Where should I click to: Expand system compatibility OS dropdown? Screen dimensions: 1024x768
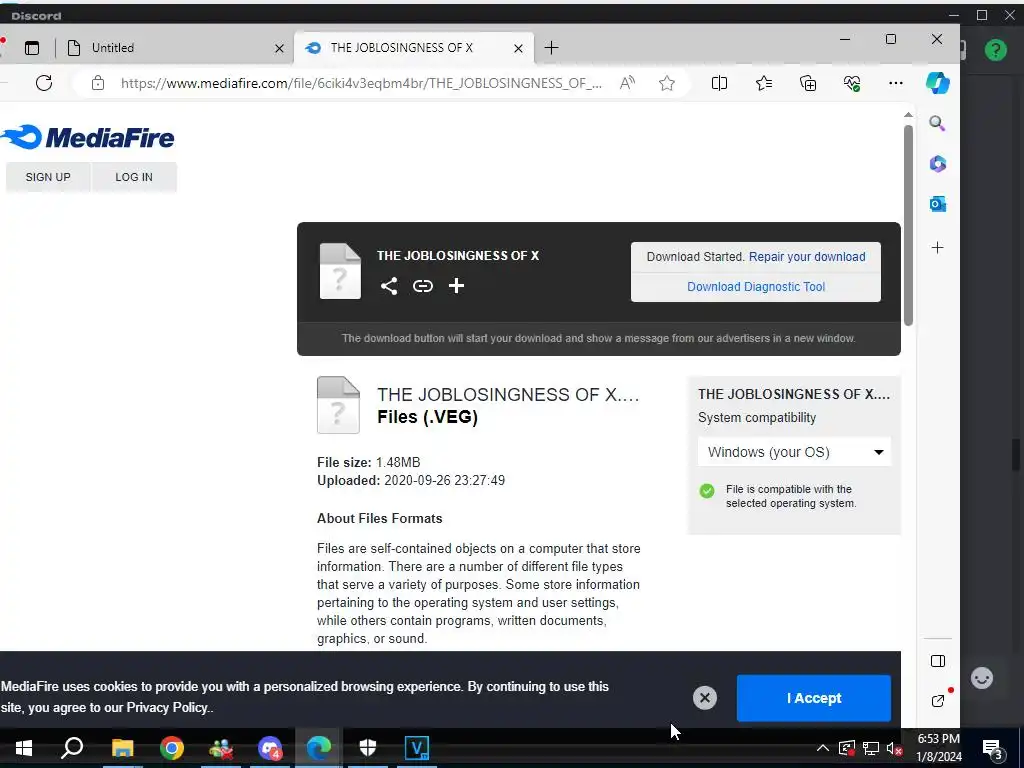pos(794,452)
